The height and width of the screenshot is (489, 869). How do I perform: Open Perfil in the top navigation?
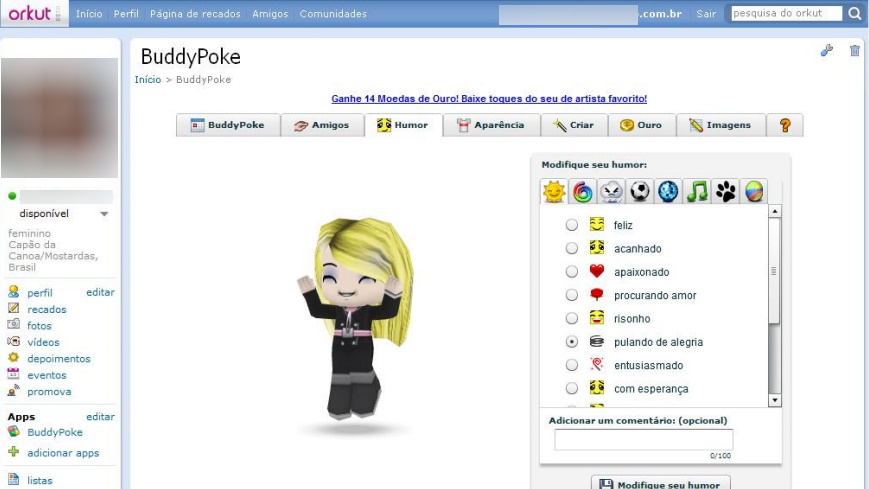coord(126,14)
